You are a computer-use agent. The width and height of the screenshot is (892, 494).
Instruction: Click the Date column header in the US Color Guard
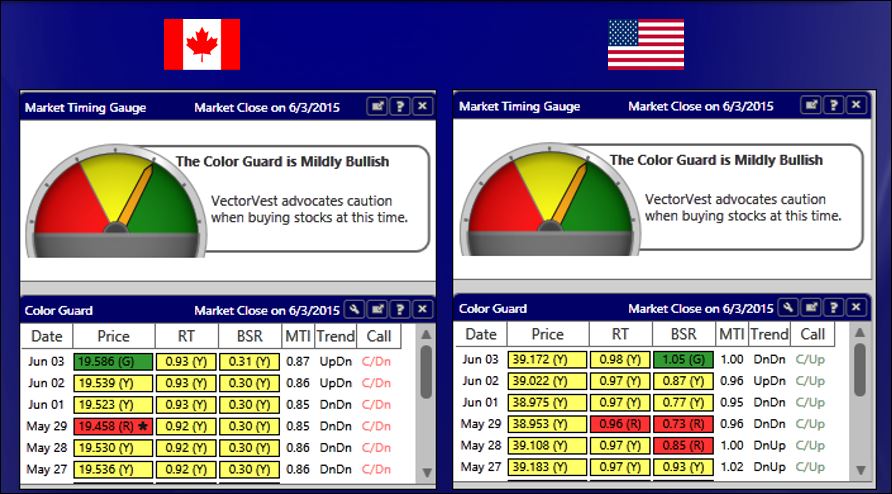481,334
